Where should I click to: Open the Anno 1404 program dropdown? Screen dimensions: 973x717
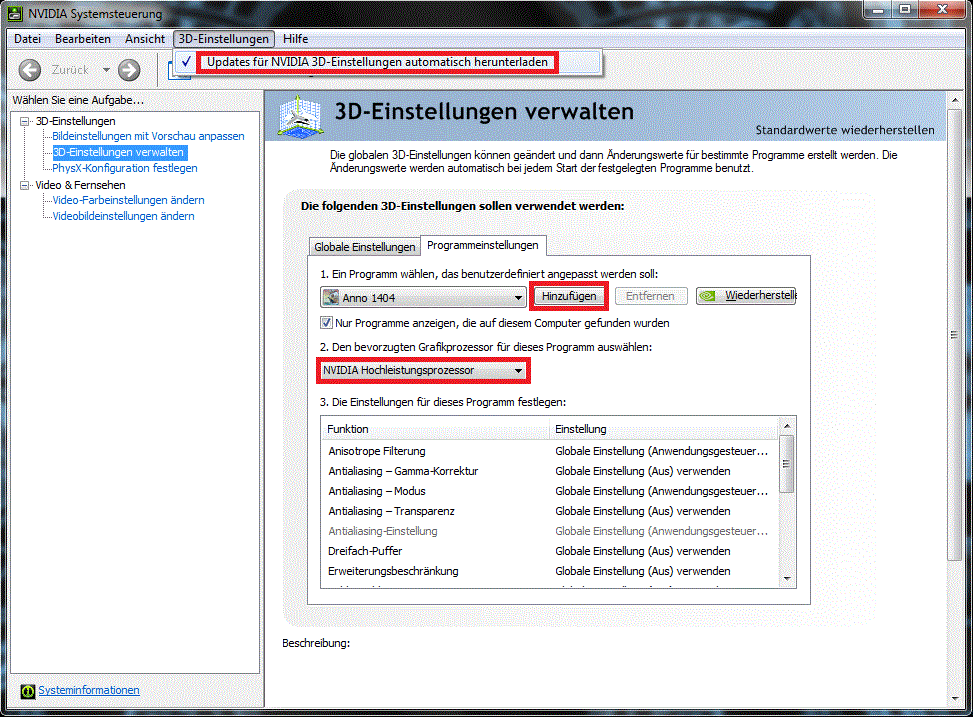(x=423, y=297)
